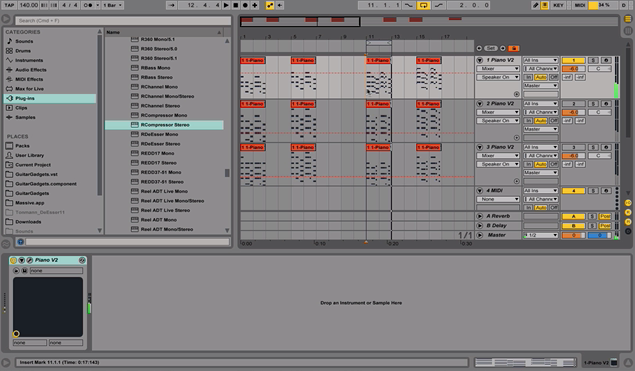635x371 pixels.
Task: Fold track 1 Piano V2
Action: pyautogui.click(x=480, y=60)
